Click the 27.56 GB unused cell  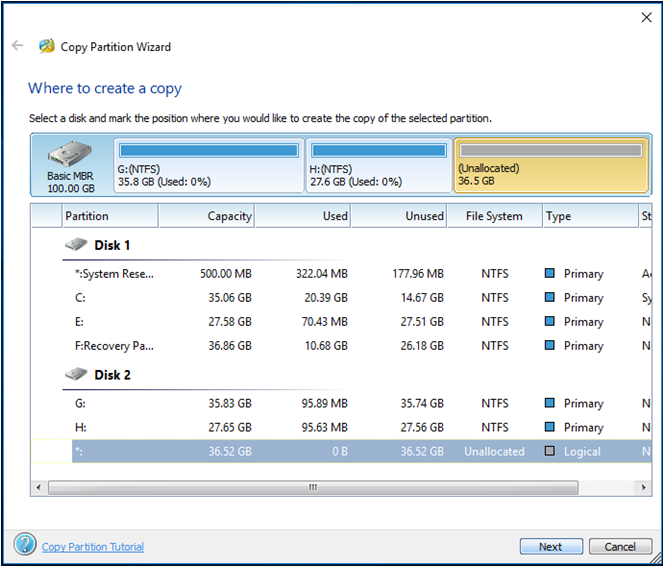point(422,427)
